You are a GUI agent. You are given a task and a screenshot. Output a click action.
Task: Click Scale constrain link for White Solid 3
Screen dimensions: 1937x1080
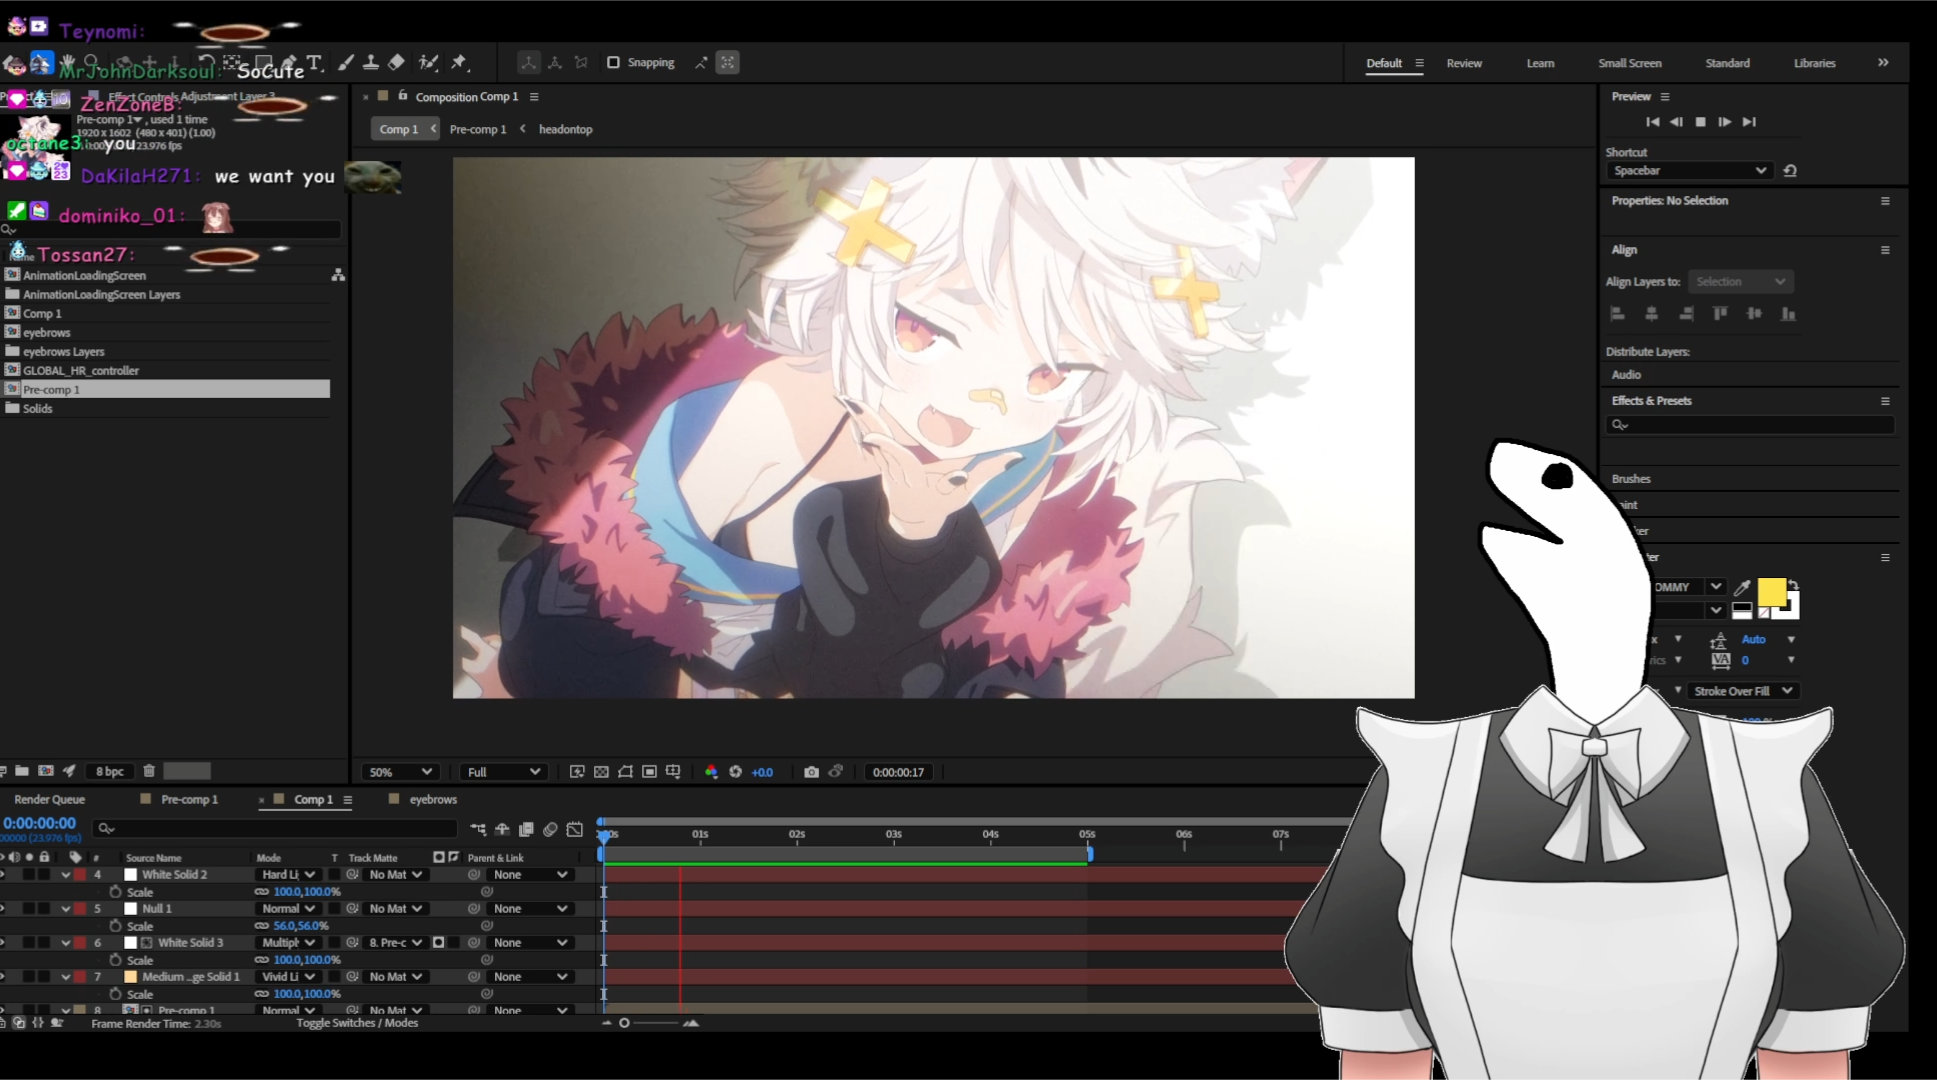(262, 960)
